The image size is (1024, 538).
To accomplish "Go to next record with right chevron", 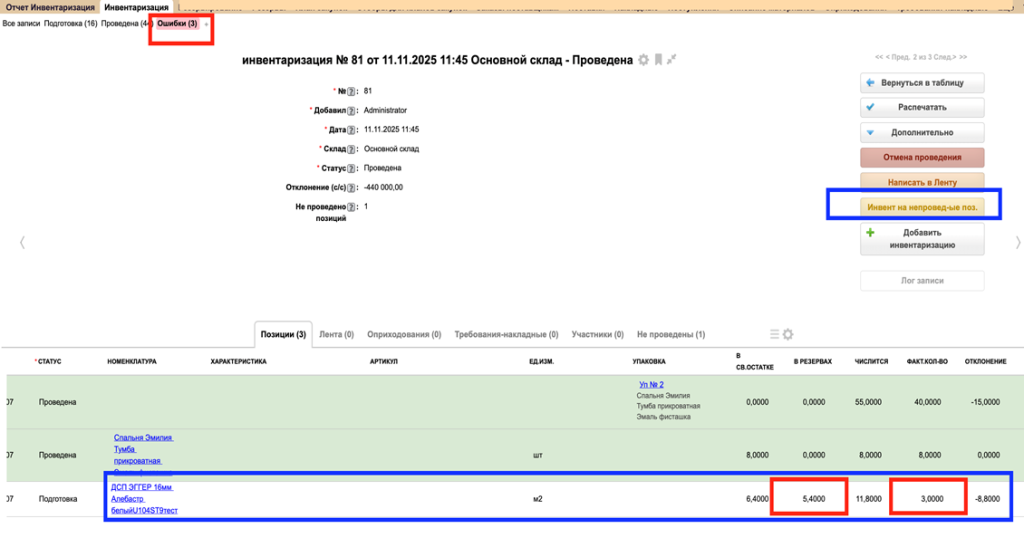I will pyautogui.click(x=1018, y=242).
